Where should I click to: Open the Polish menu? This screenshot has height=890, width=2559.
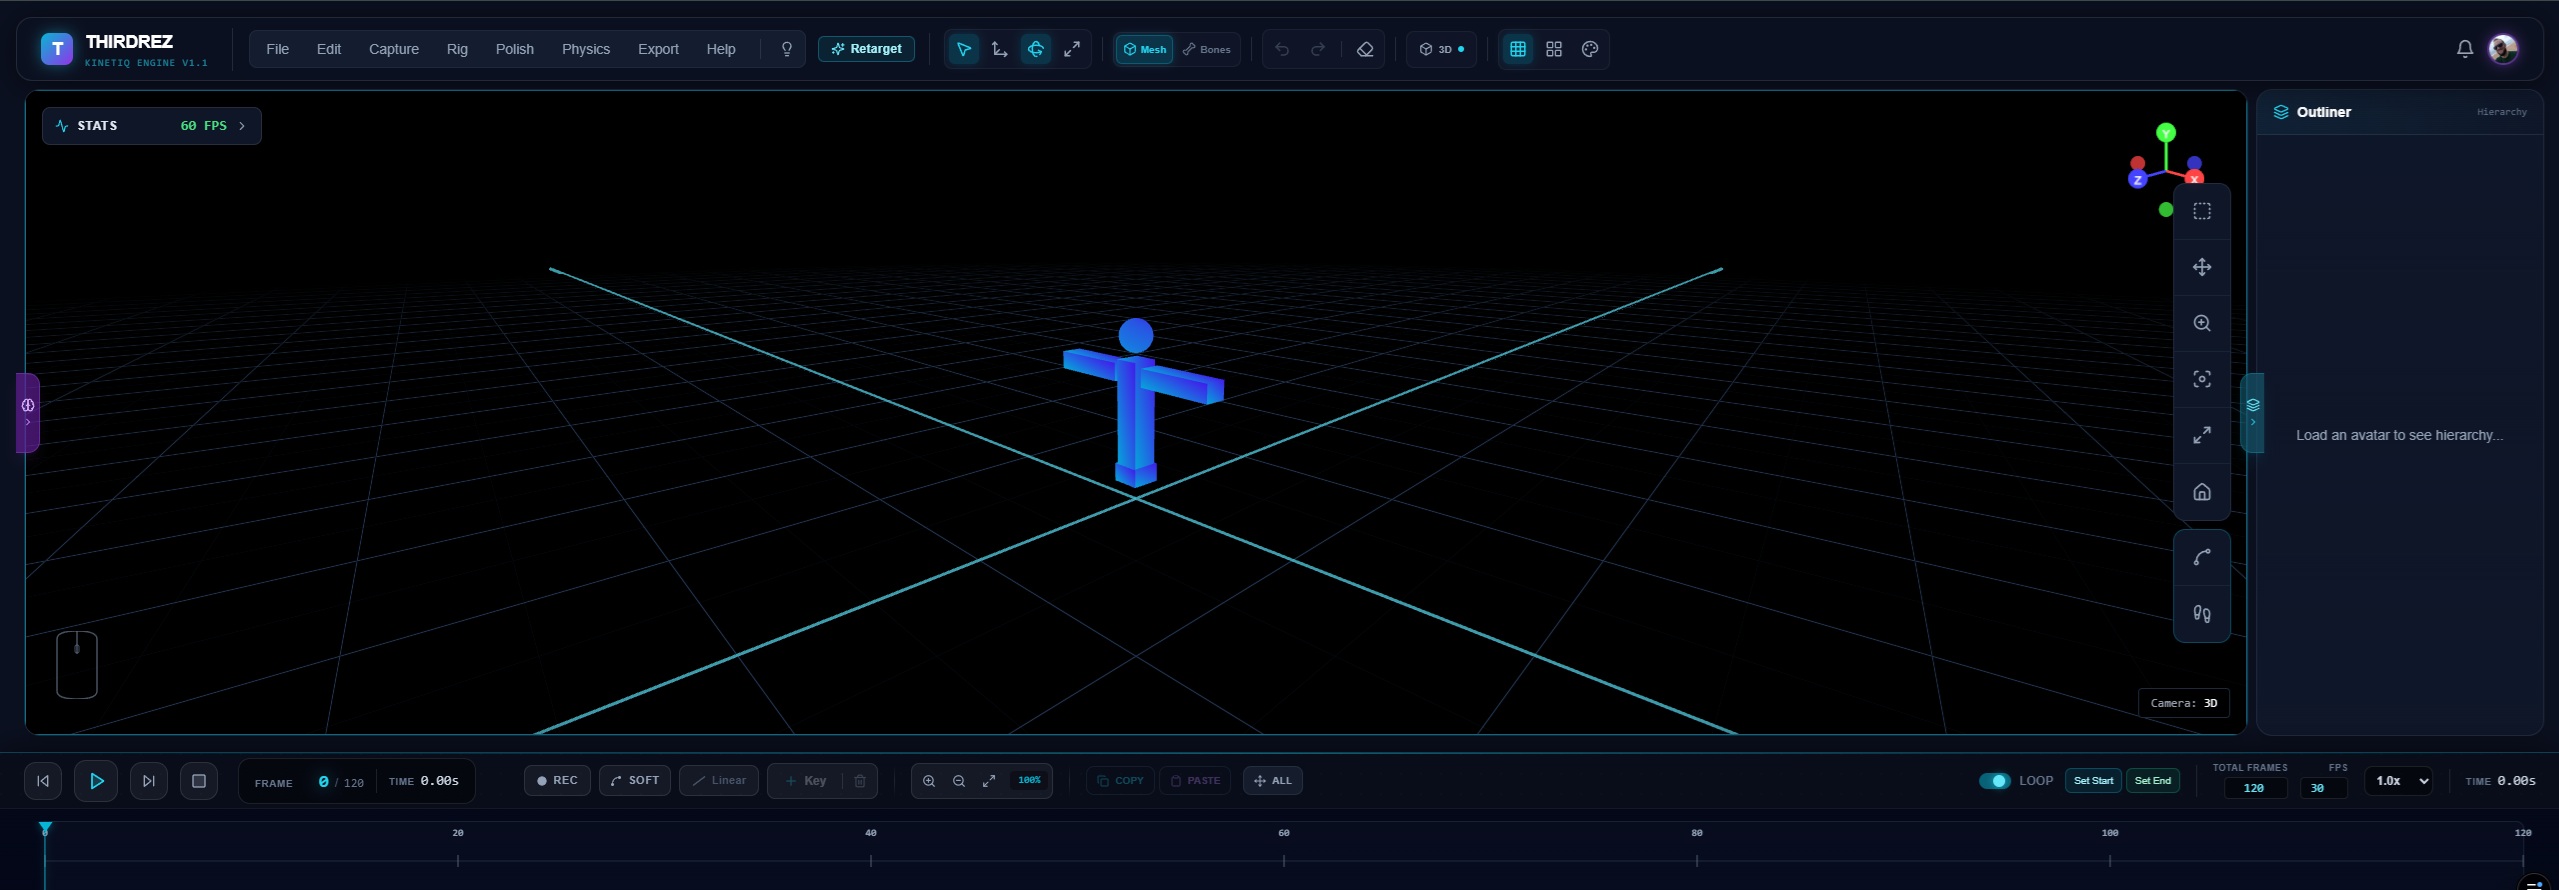click(515, 49)
